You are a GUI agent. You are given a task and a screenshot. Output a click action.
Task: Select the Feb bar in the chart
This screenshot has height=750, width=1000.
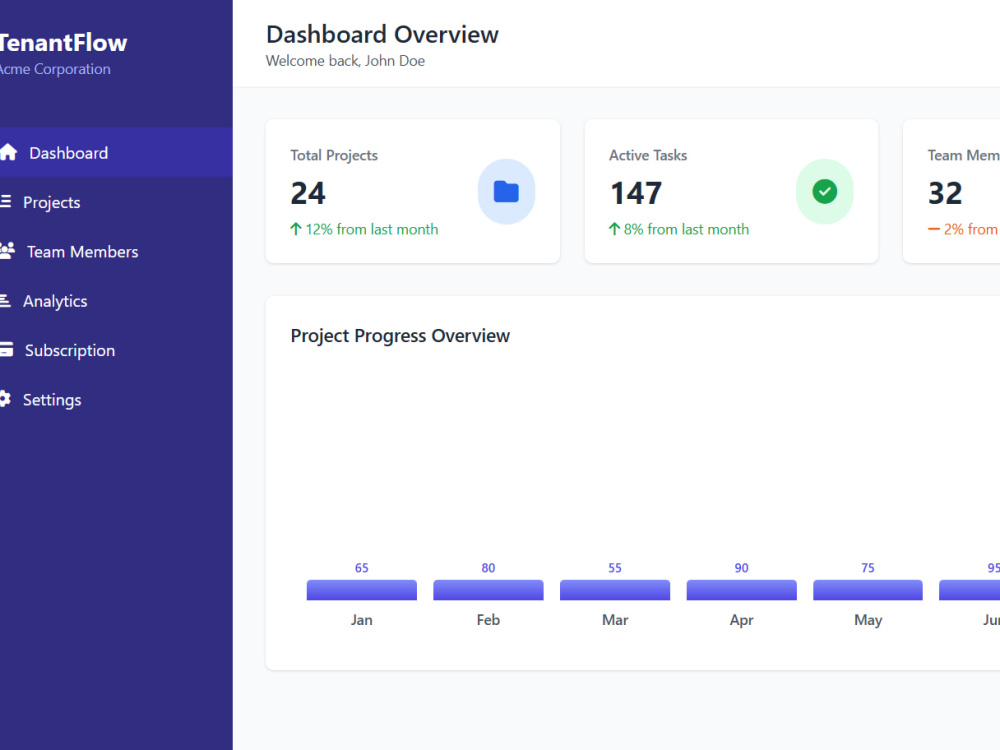pos(489,590)
